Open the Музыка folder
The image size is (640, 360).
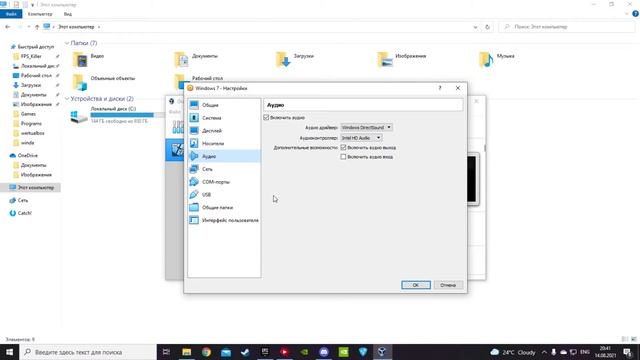click(x=497, y=59)
